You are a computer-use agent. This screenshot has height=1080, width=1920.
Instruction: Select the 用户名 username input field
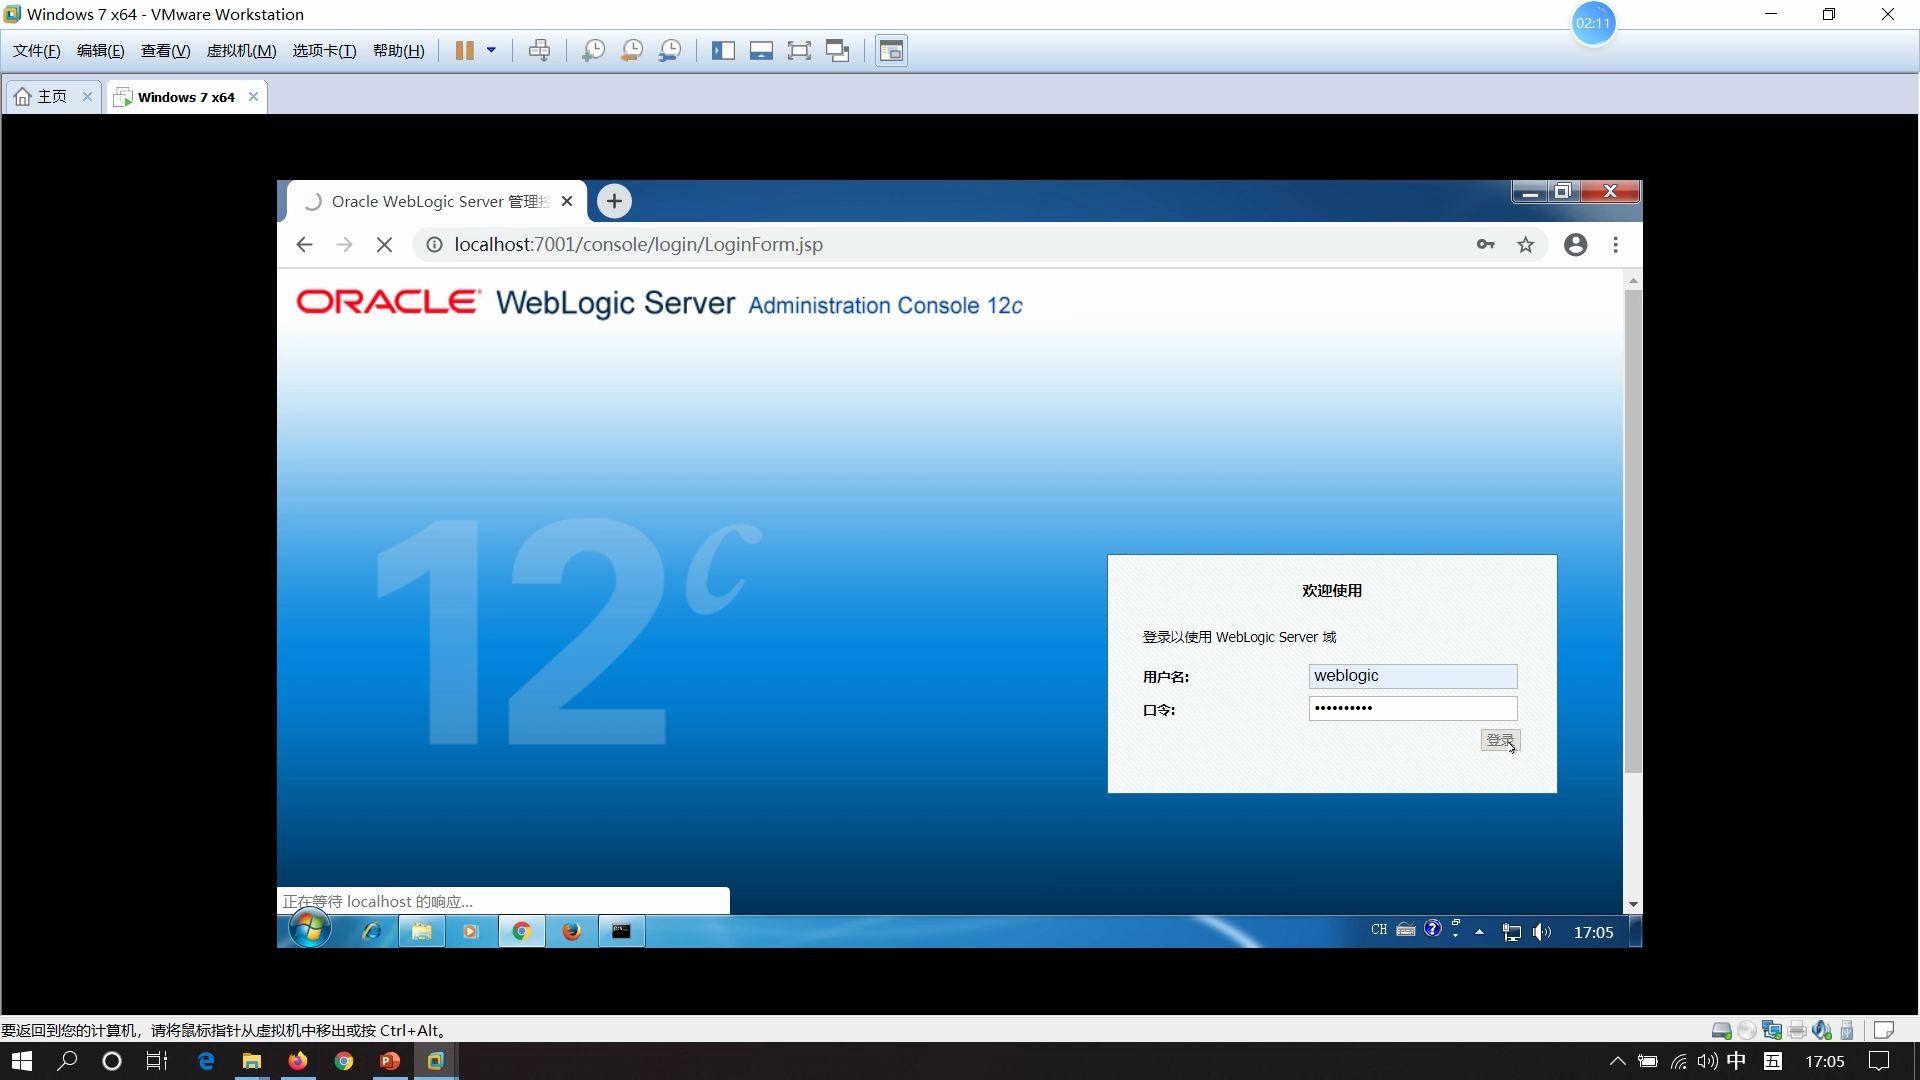point(1411,675)
